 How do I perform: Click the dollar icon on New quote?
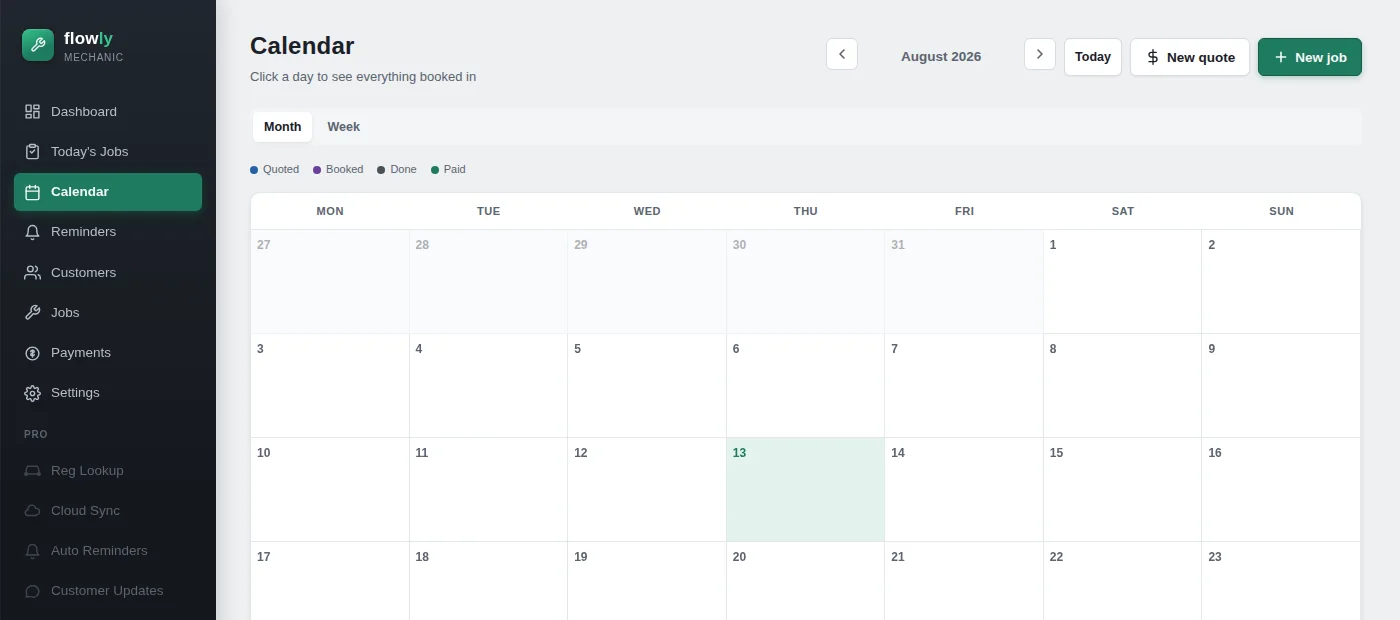[1153, 57]
